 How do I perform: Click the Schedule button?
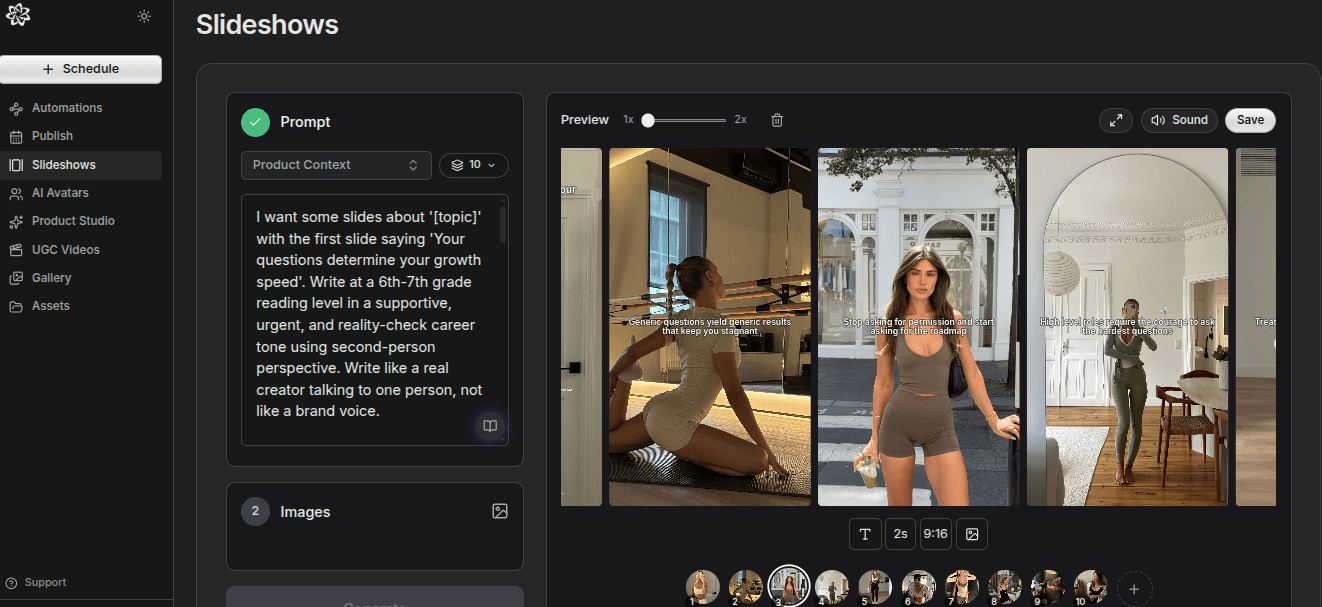click(81, 69)
